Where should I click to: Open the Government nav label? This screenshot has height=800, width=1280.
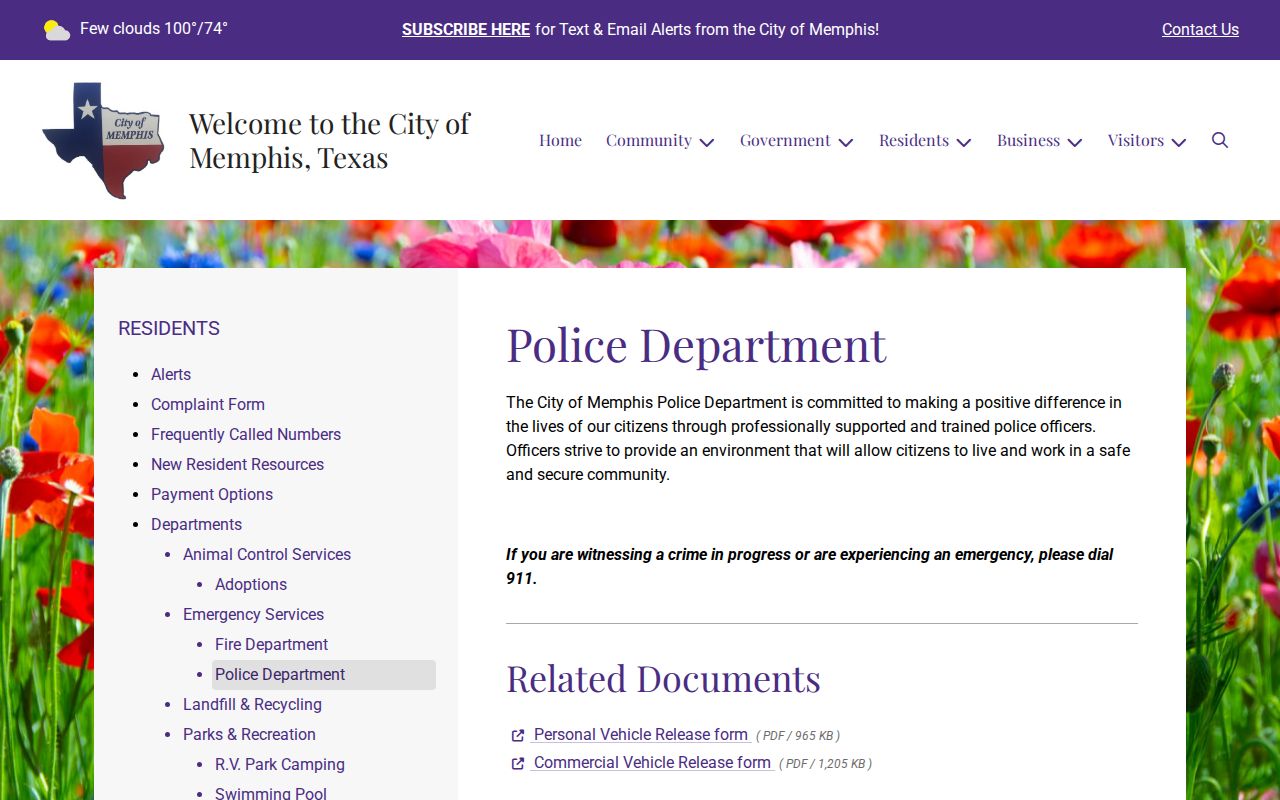click(785, 140)
